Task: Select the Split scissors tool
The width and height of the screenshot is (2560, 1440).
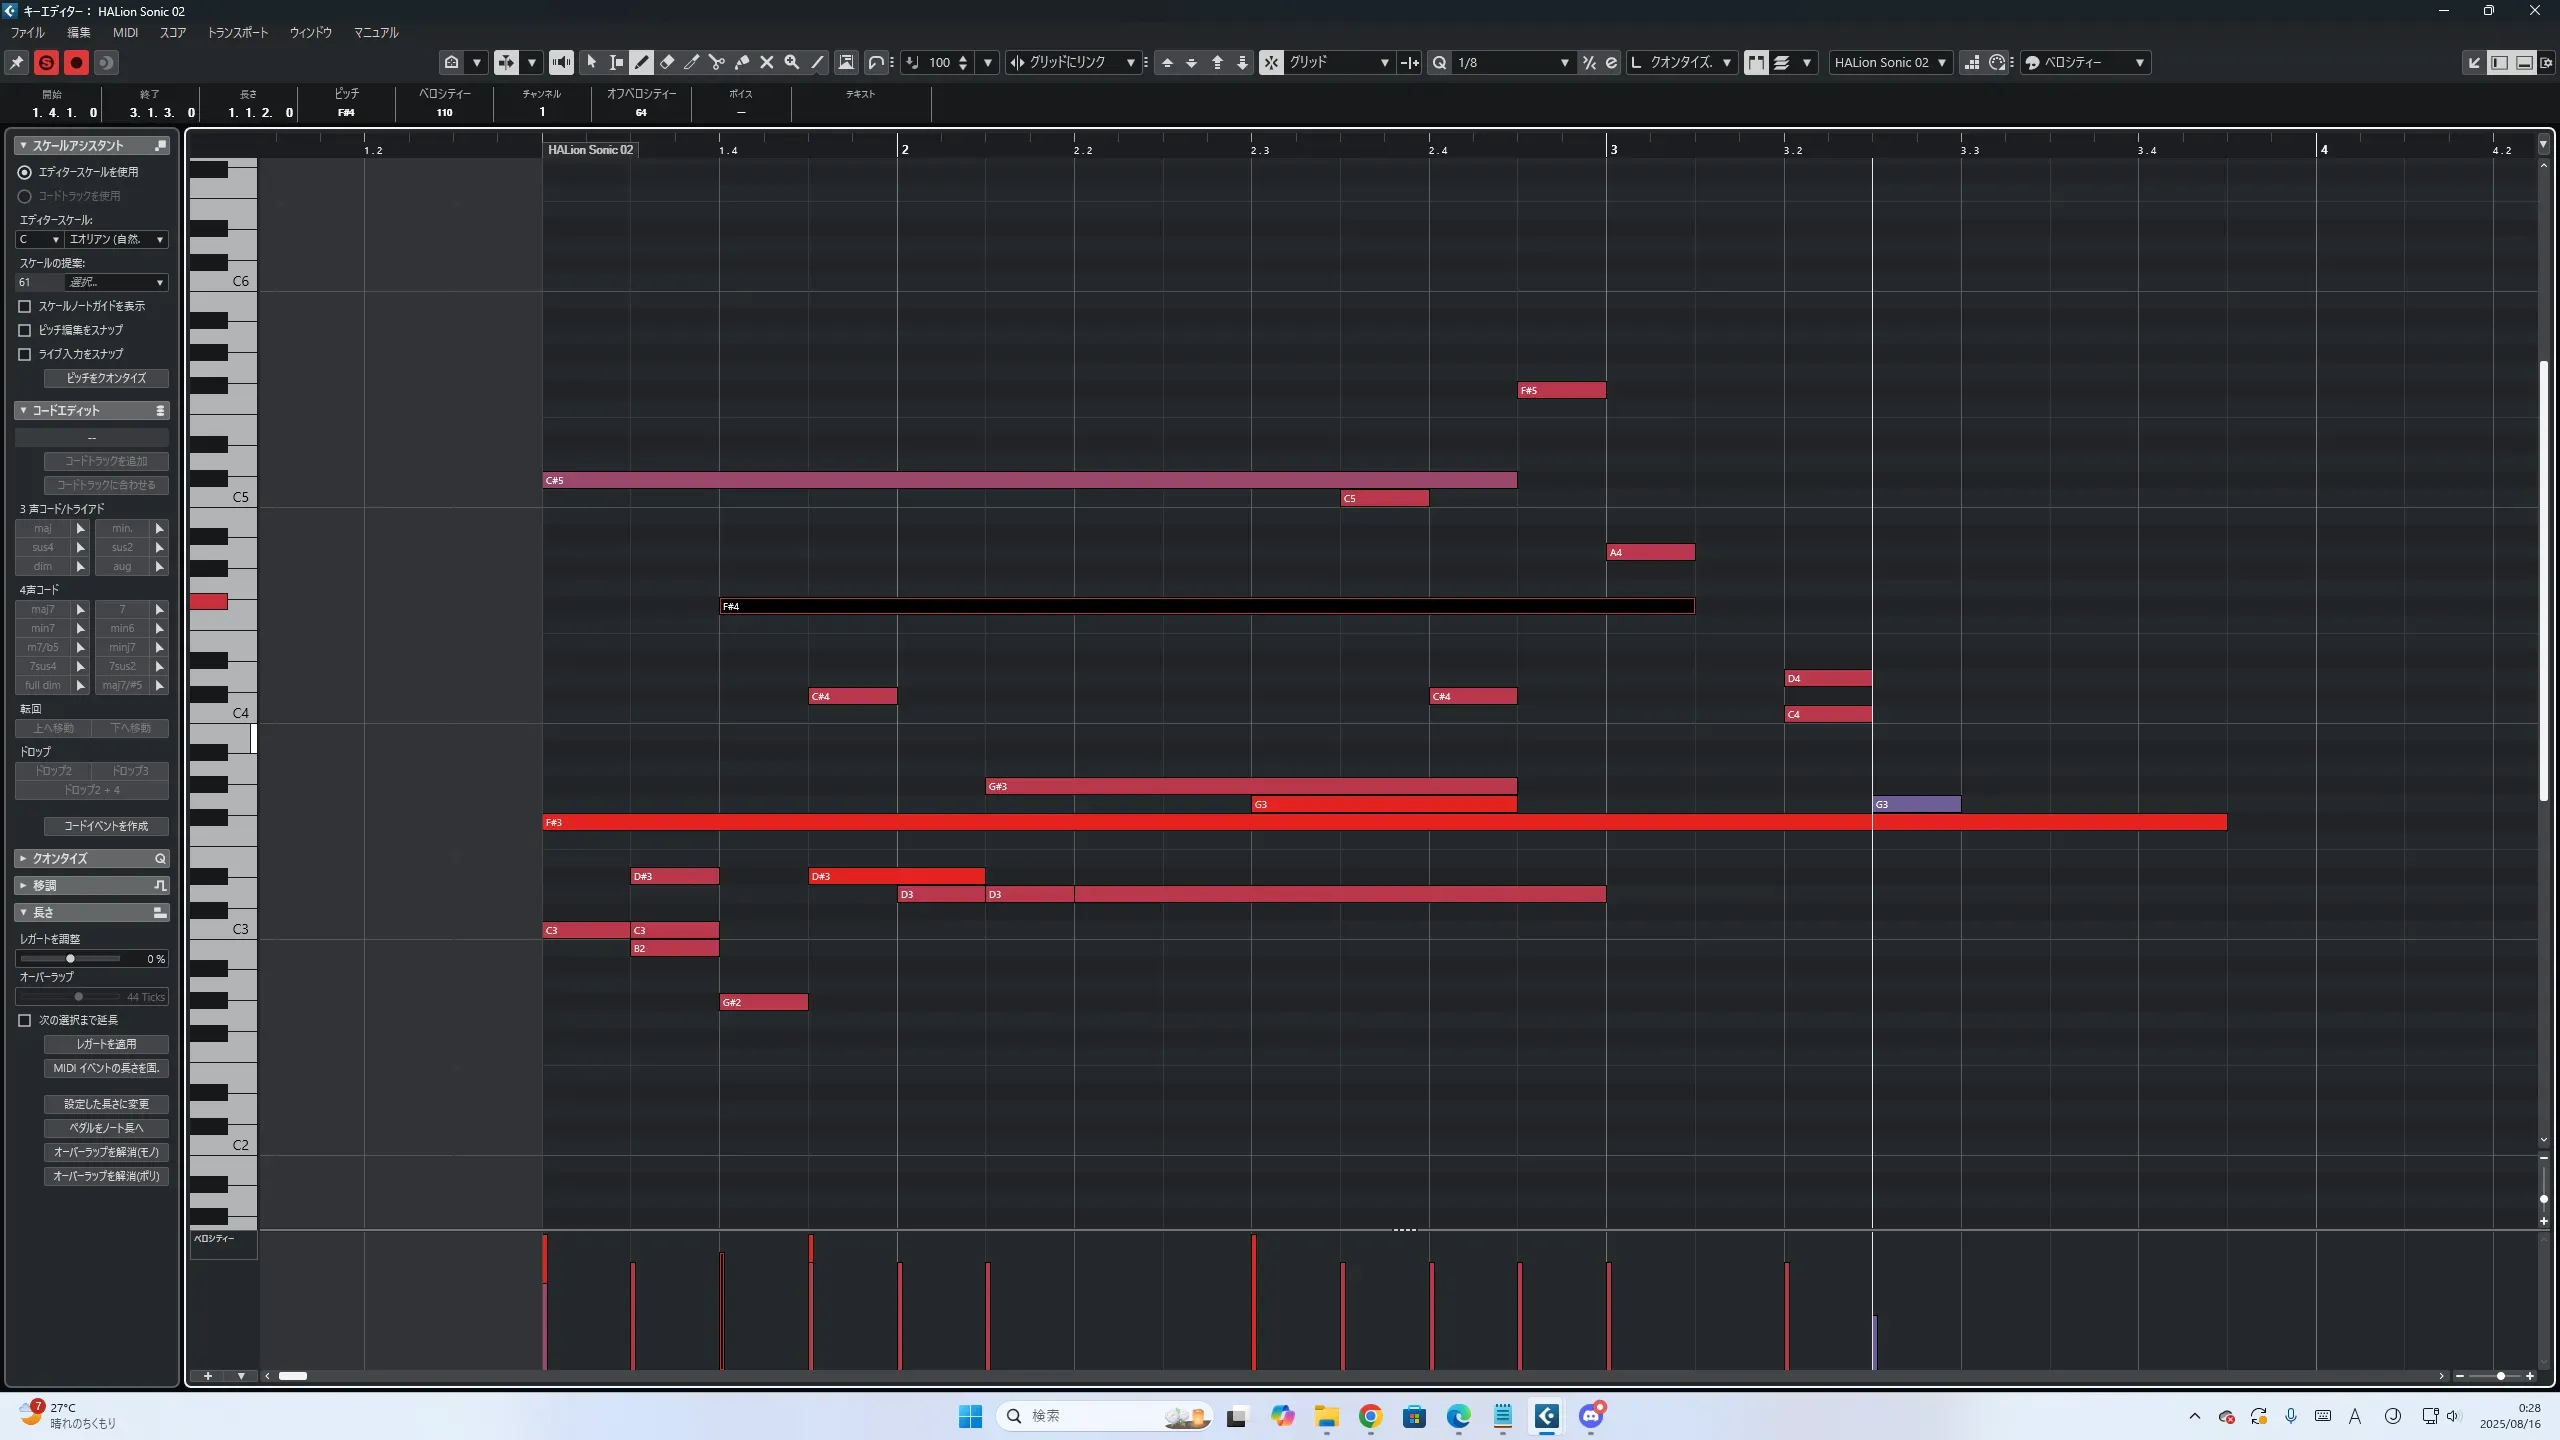Action: click(x=717, y=62)
